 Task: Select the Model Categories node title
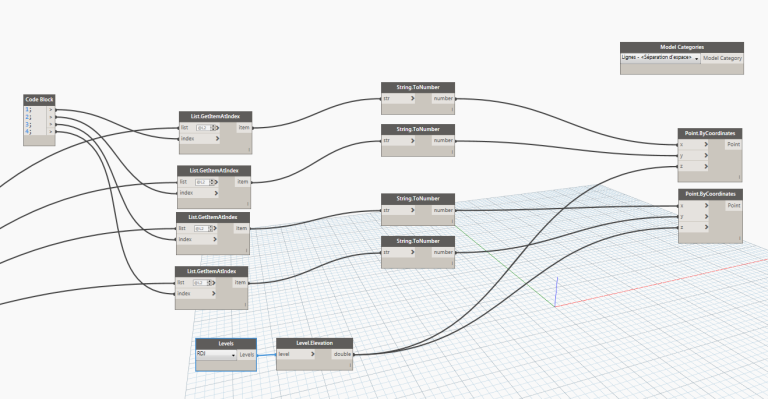pyautogui.click(x=682, y=47)
